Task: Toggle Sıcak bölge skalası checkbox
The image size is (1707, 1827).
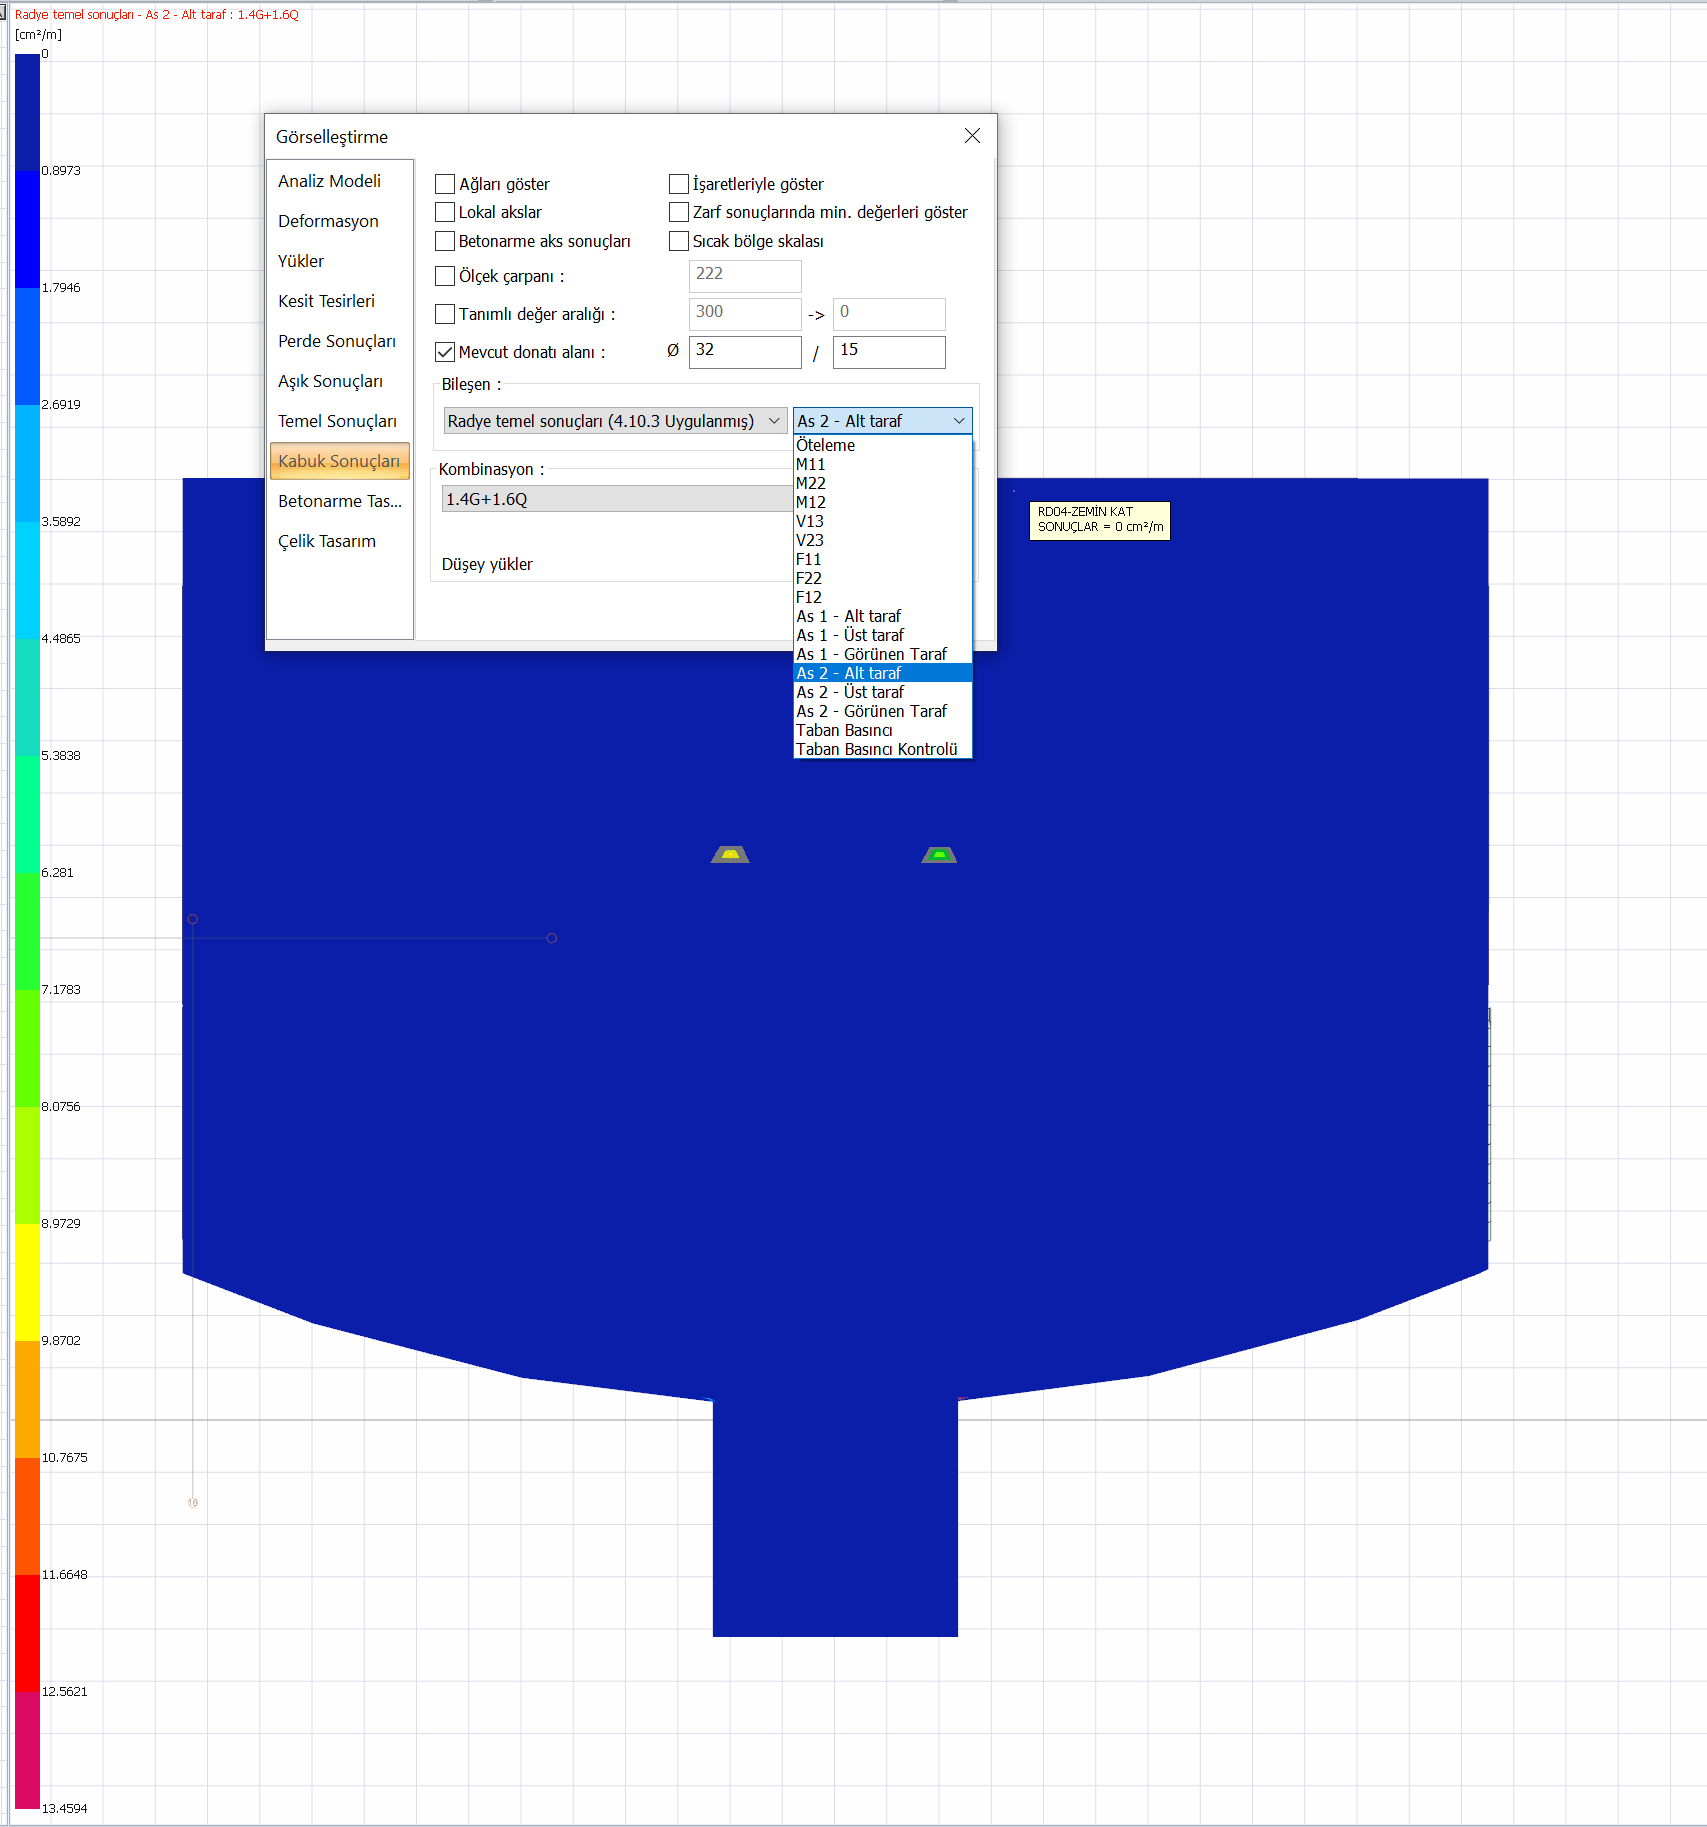Action: click(x=679, y=241)
